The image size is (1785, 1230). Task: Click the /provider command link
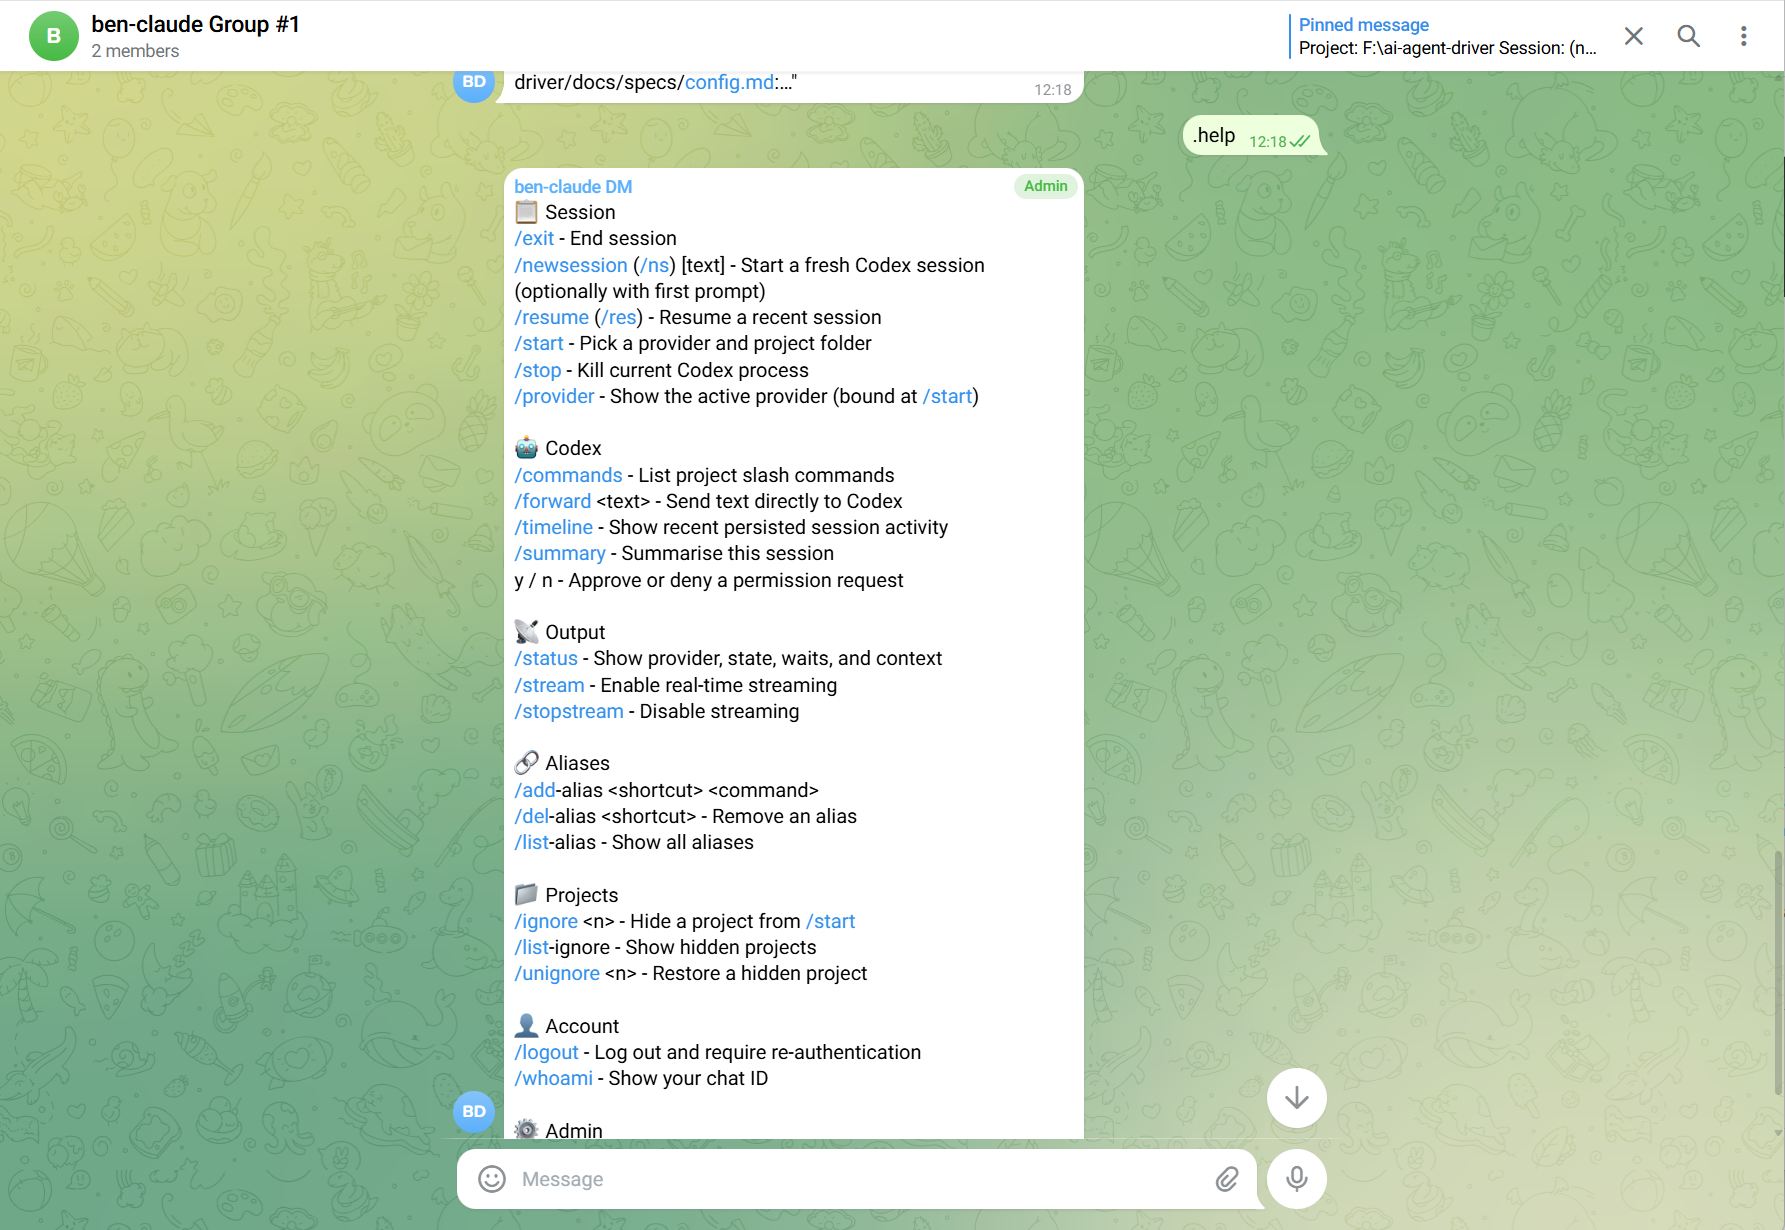coord(554,396)
